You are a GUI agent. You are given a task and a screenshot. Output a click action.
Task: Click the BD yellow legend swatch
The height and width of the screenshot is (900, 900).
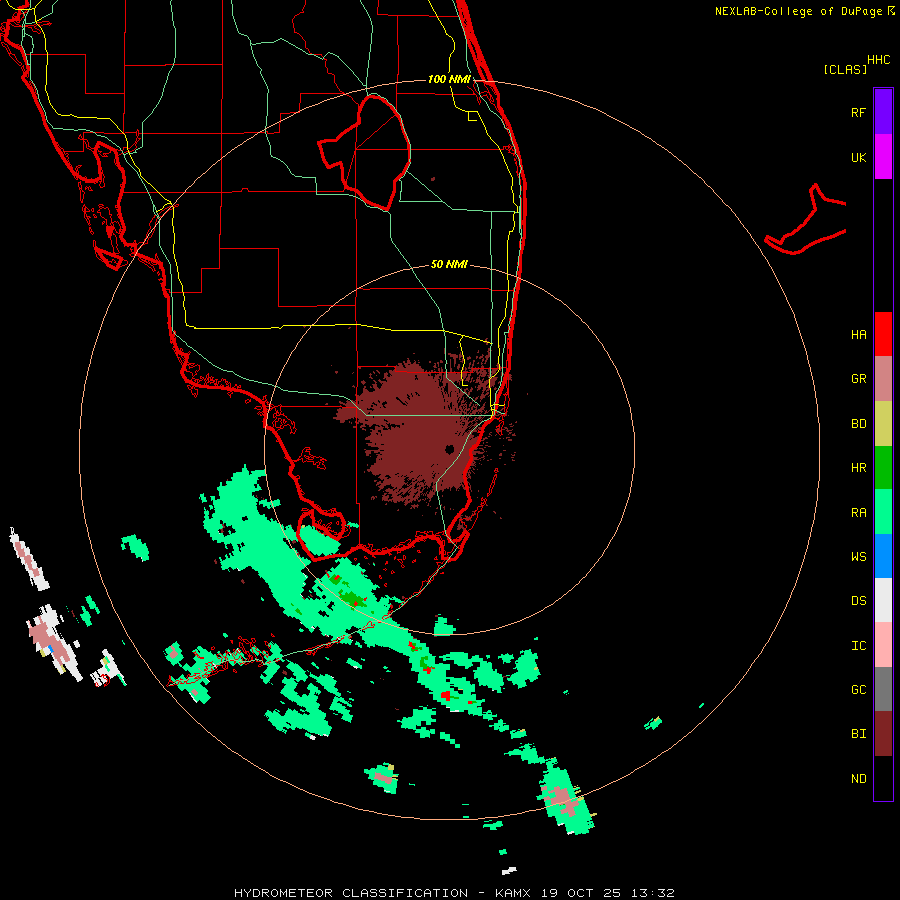pyautogui.click(x=883, y=423)
